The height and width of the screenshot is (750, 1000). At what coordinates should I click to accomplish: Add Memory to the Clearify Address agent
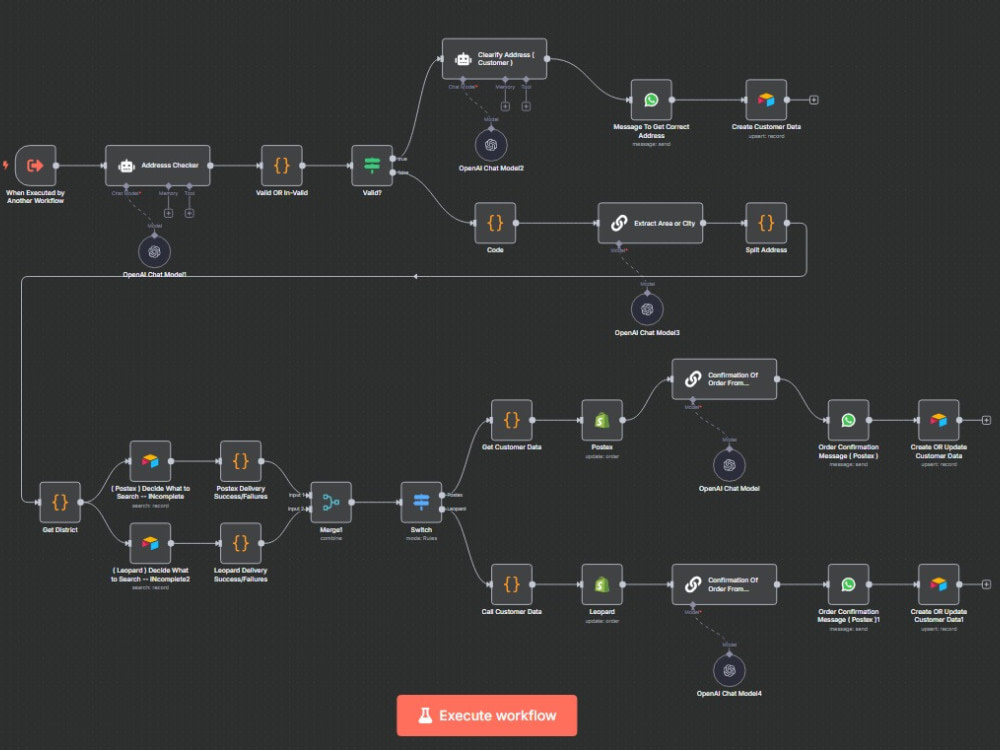point(505,107)
